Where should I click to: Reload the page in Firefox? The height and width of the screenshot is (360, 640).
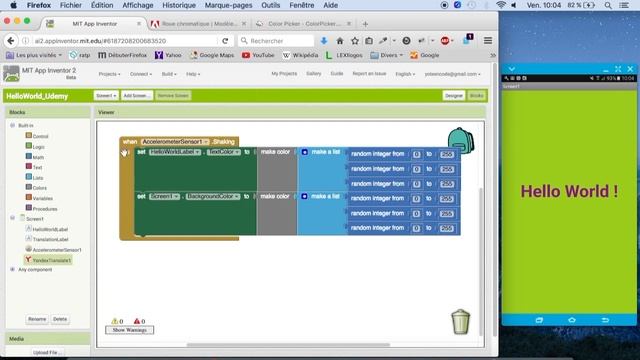click(225, 41)
